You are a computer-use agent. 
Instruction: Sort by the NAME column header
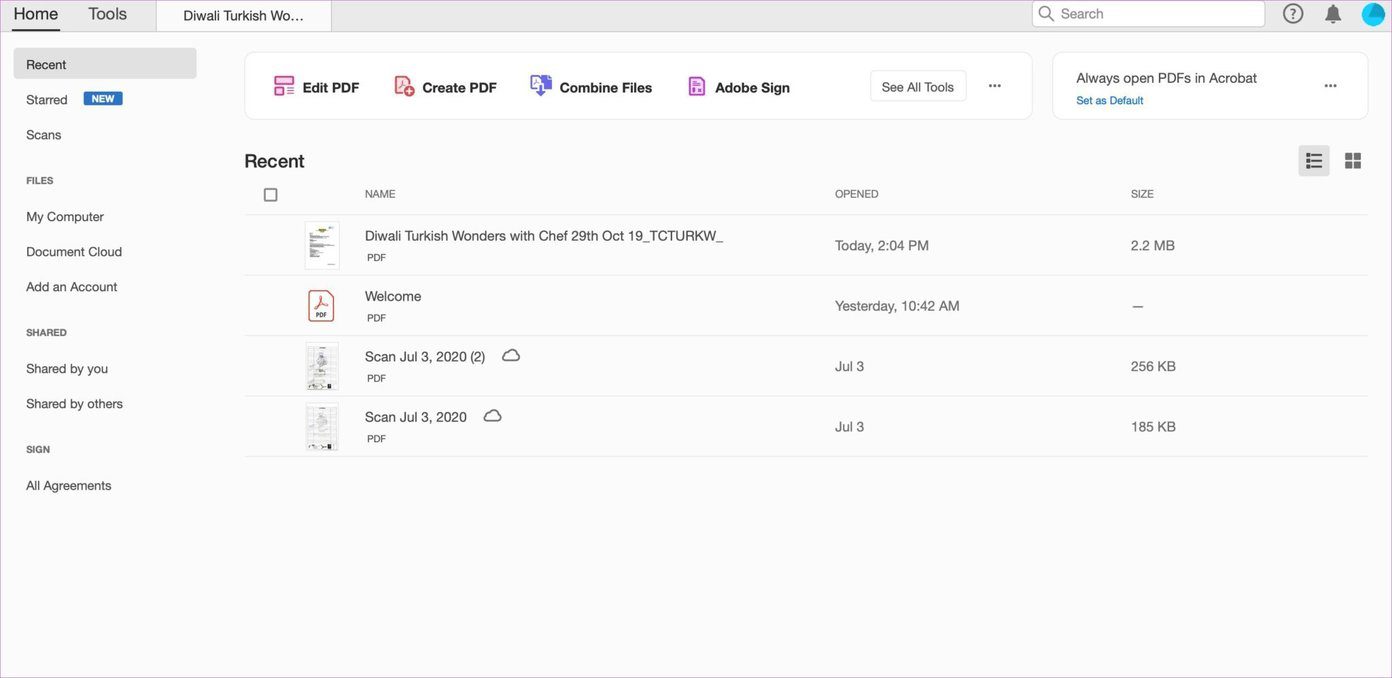click(380, 194)
